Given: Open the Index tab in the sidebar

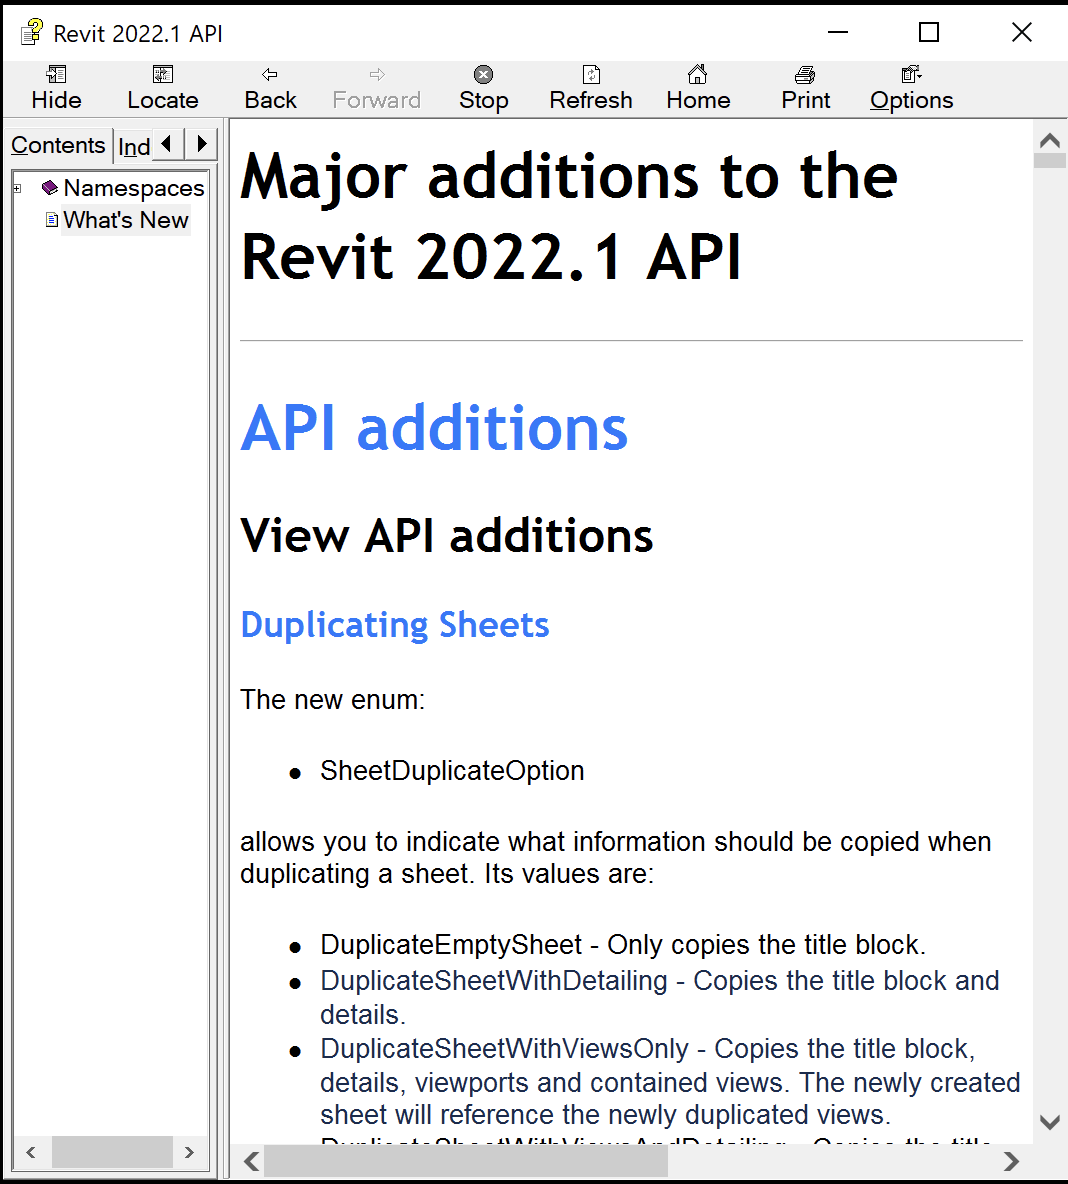Looking at the screenshot, I should [134, 147].
